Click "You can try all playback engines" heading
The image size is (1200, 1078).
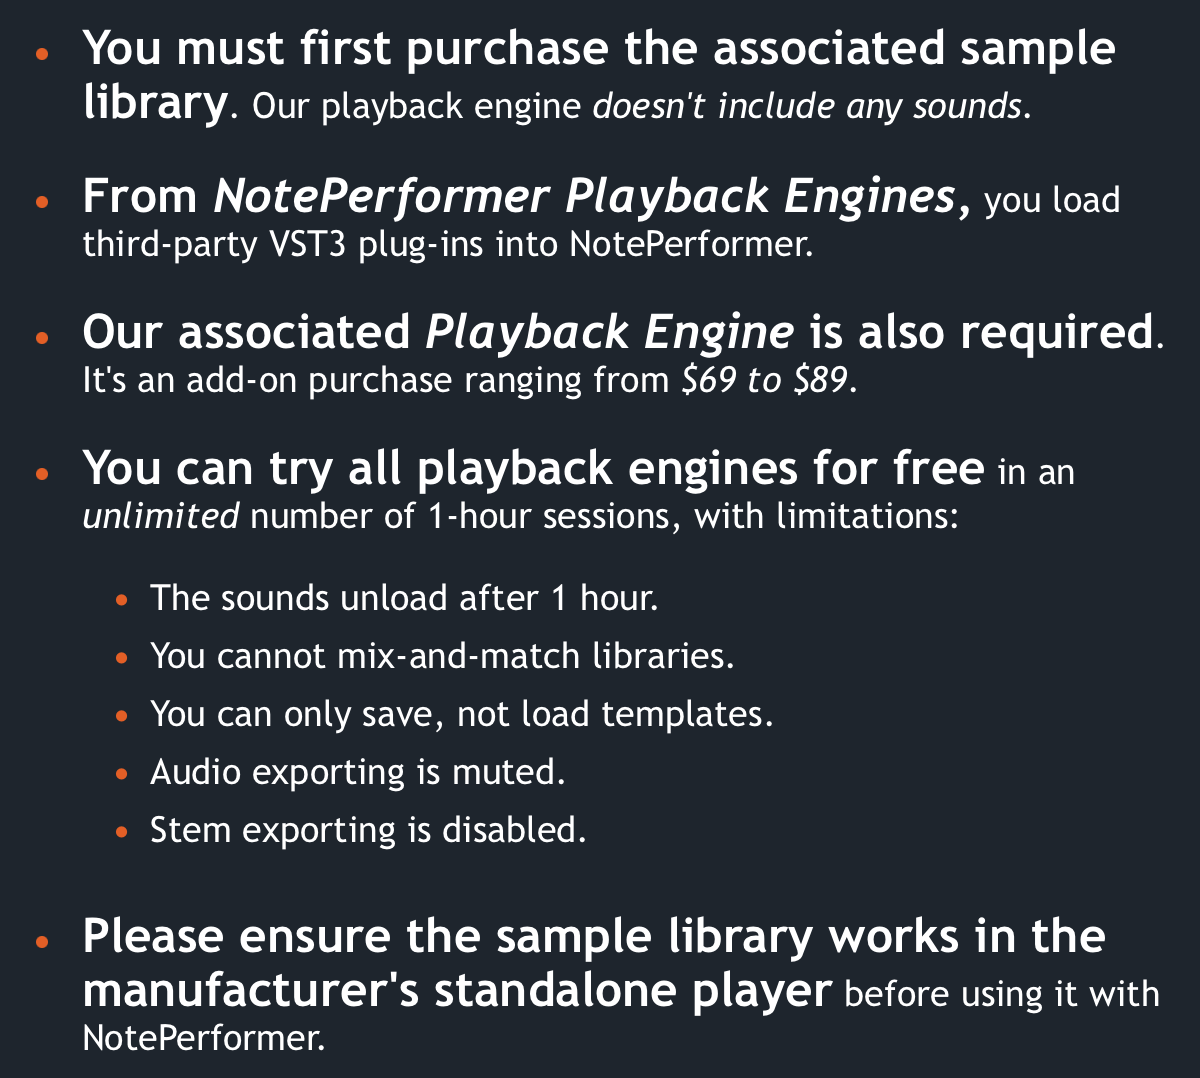click(x=533, y=468)
